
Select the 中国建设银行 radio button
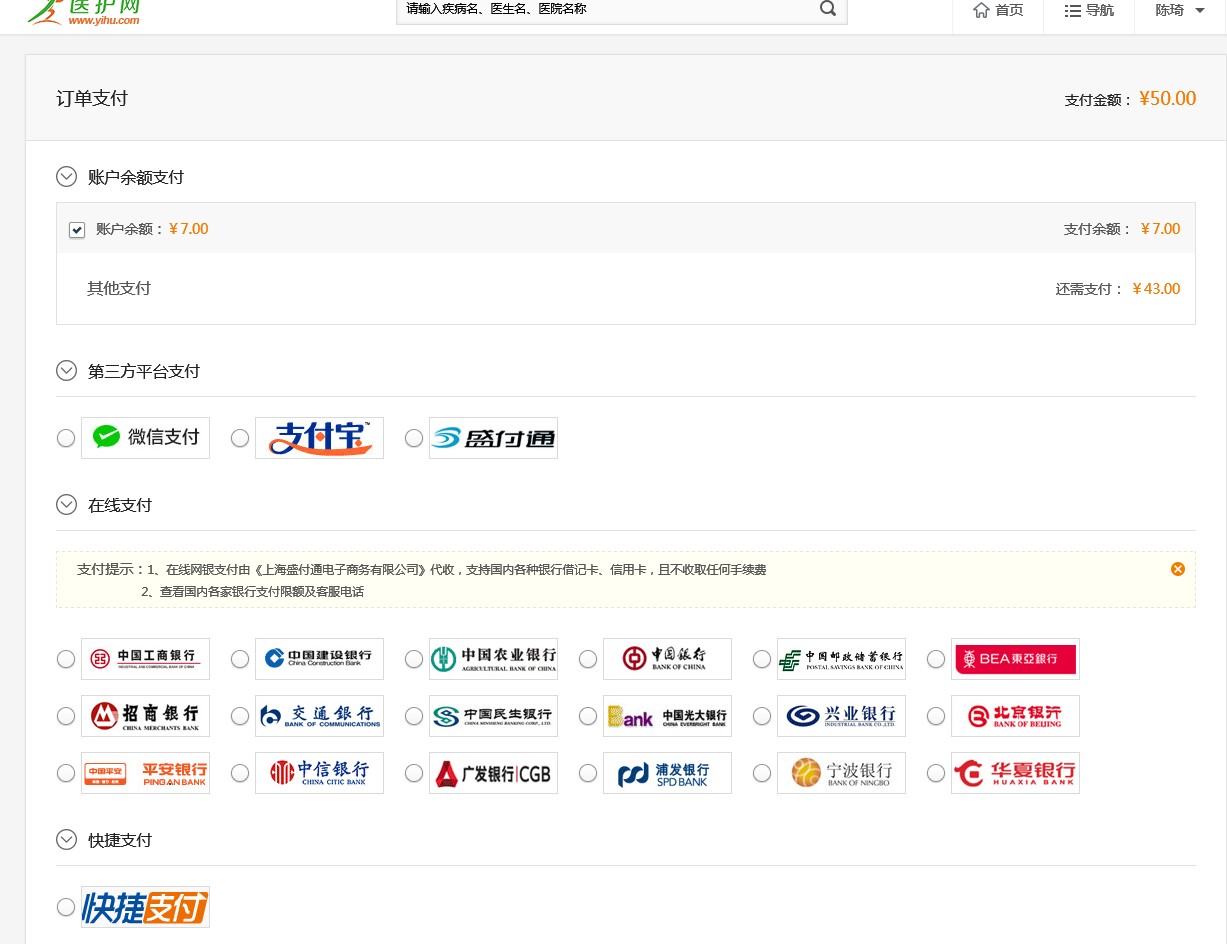[x=240, y=659]
